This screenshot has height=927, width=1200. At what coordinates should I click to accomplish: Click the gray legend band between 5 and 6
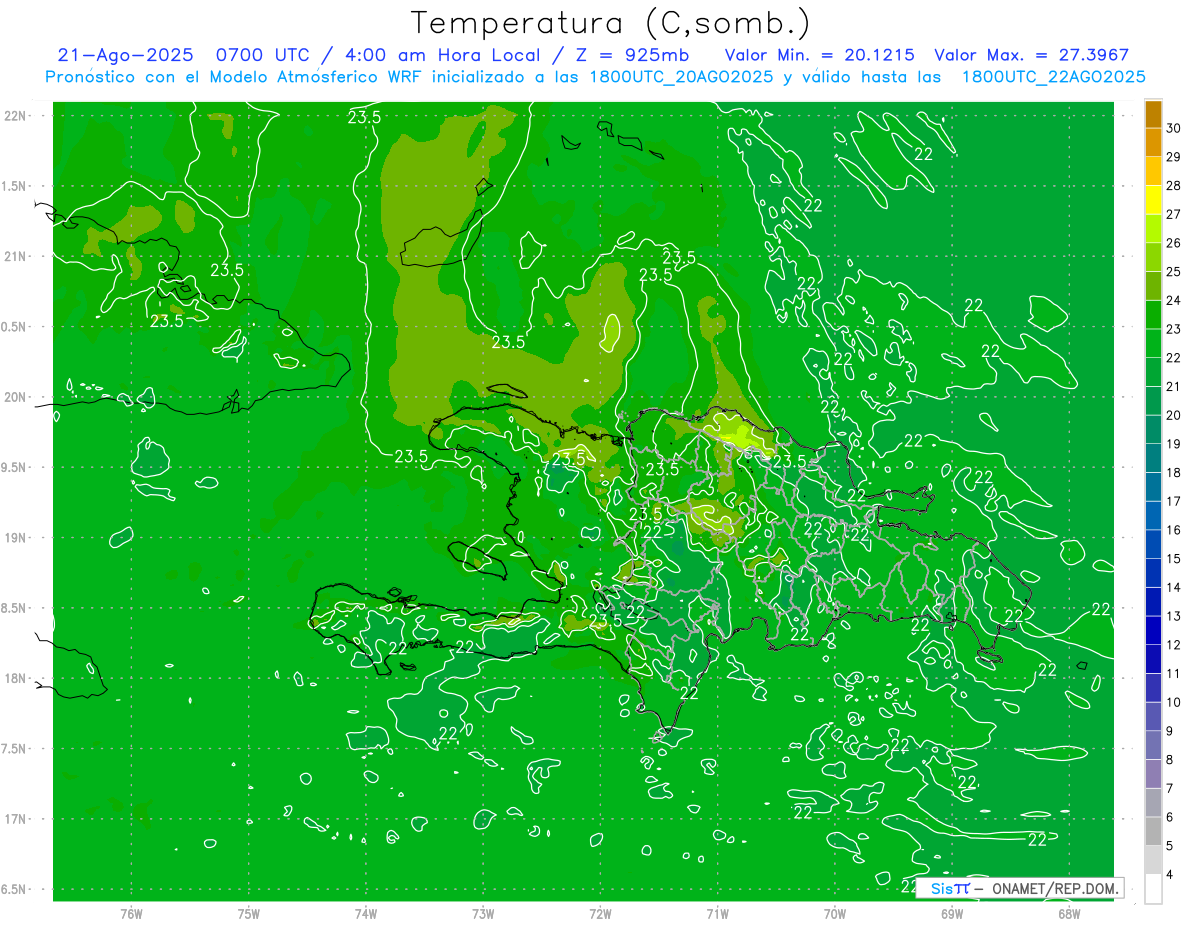[1153, 831]
